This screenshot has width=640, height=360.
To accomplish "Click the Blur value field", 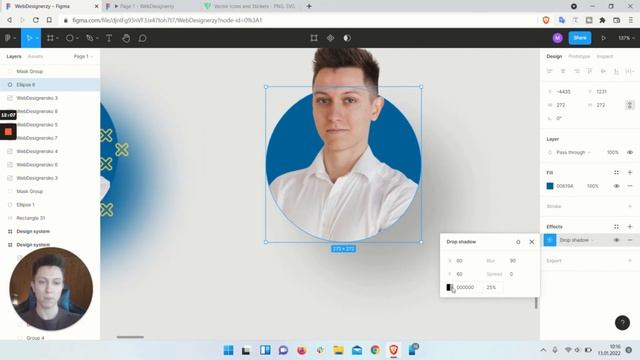I will click(513, 260).
